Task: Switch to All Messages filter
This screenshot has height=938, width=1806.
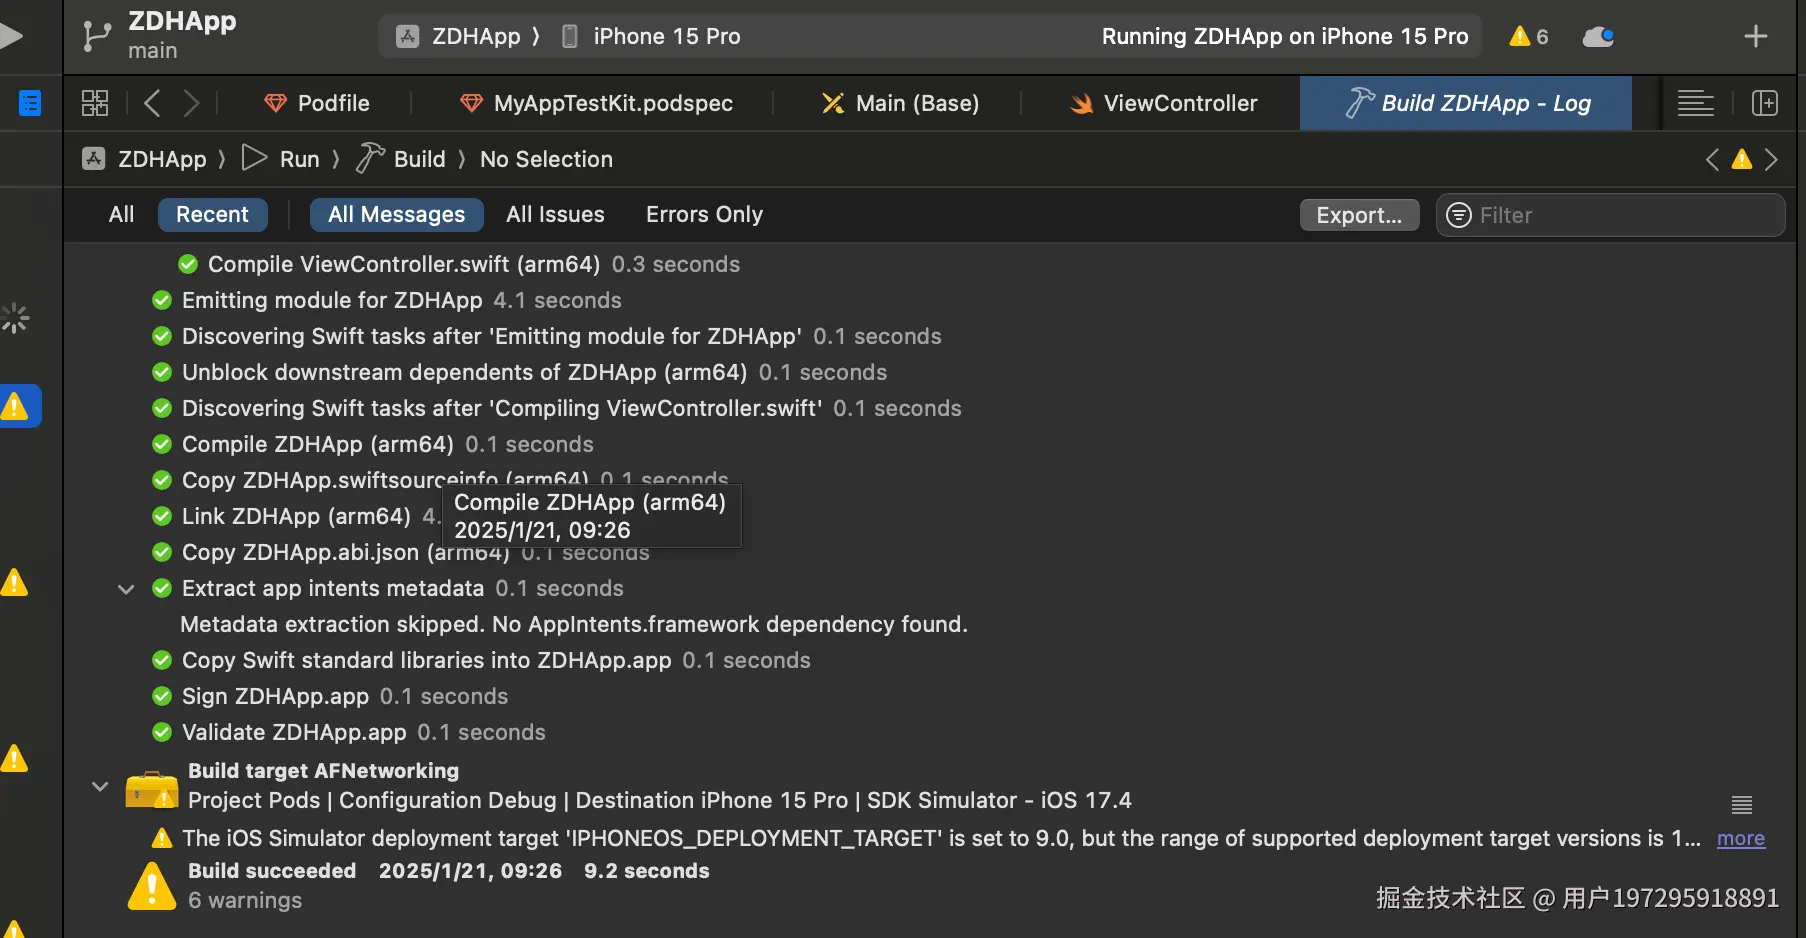Action: tap(396, 215)
